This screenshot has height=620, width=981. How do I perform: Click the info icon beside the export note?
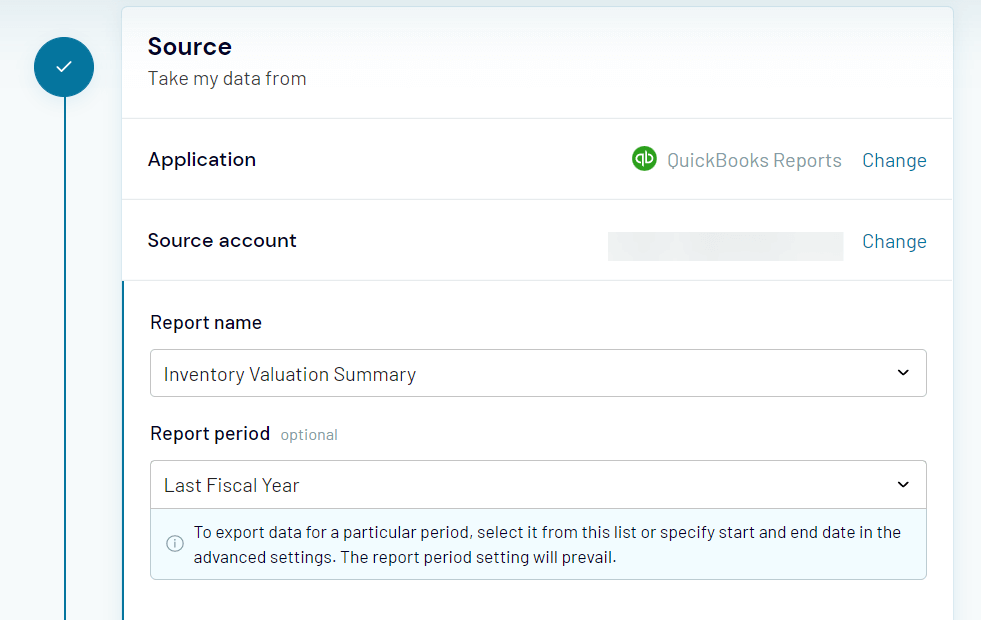(174, 543)
